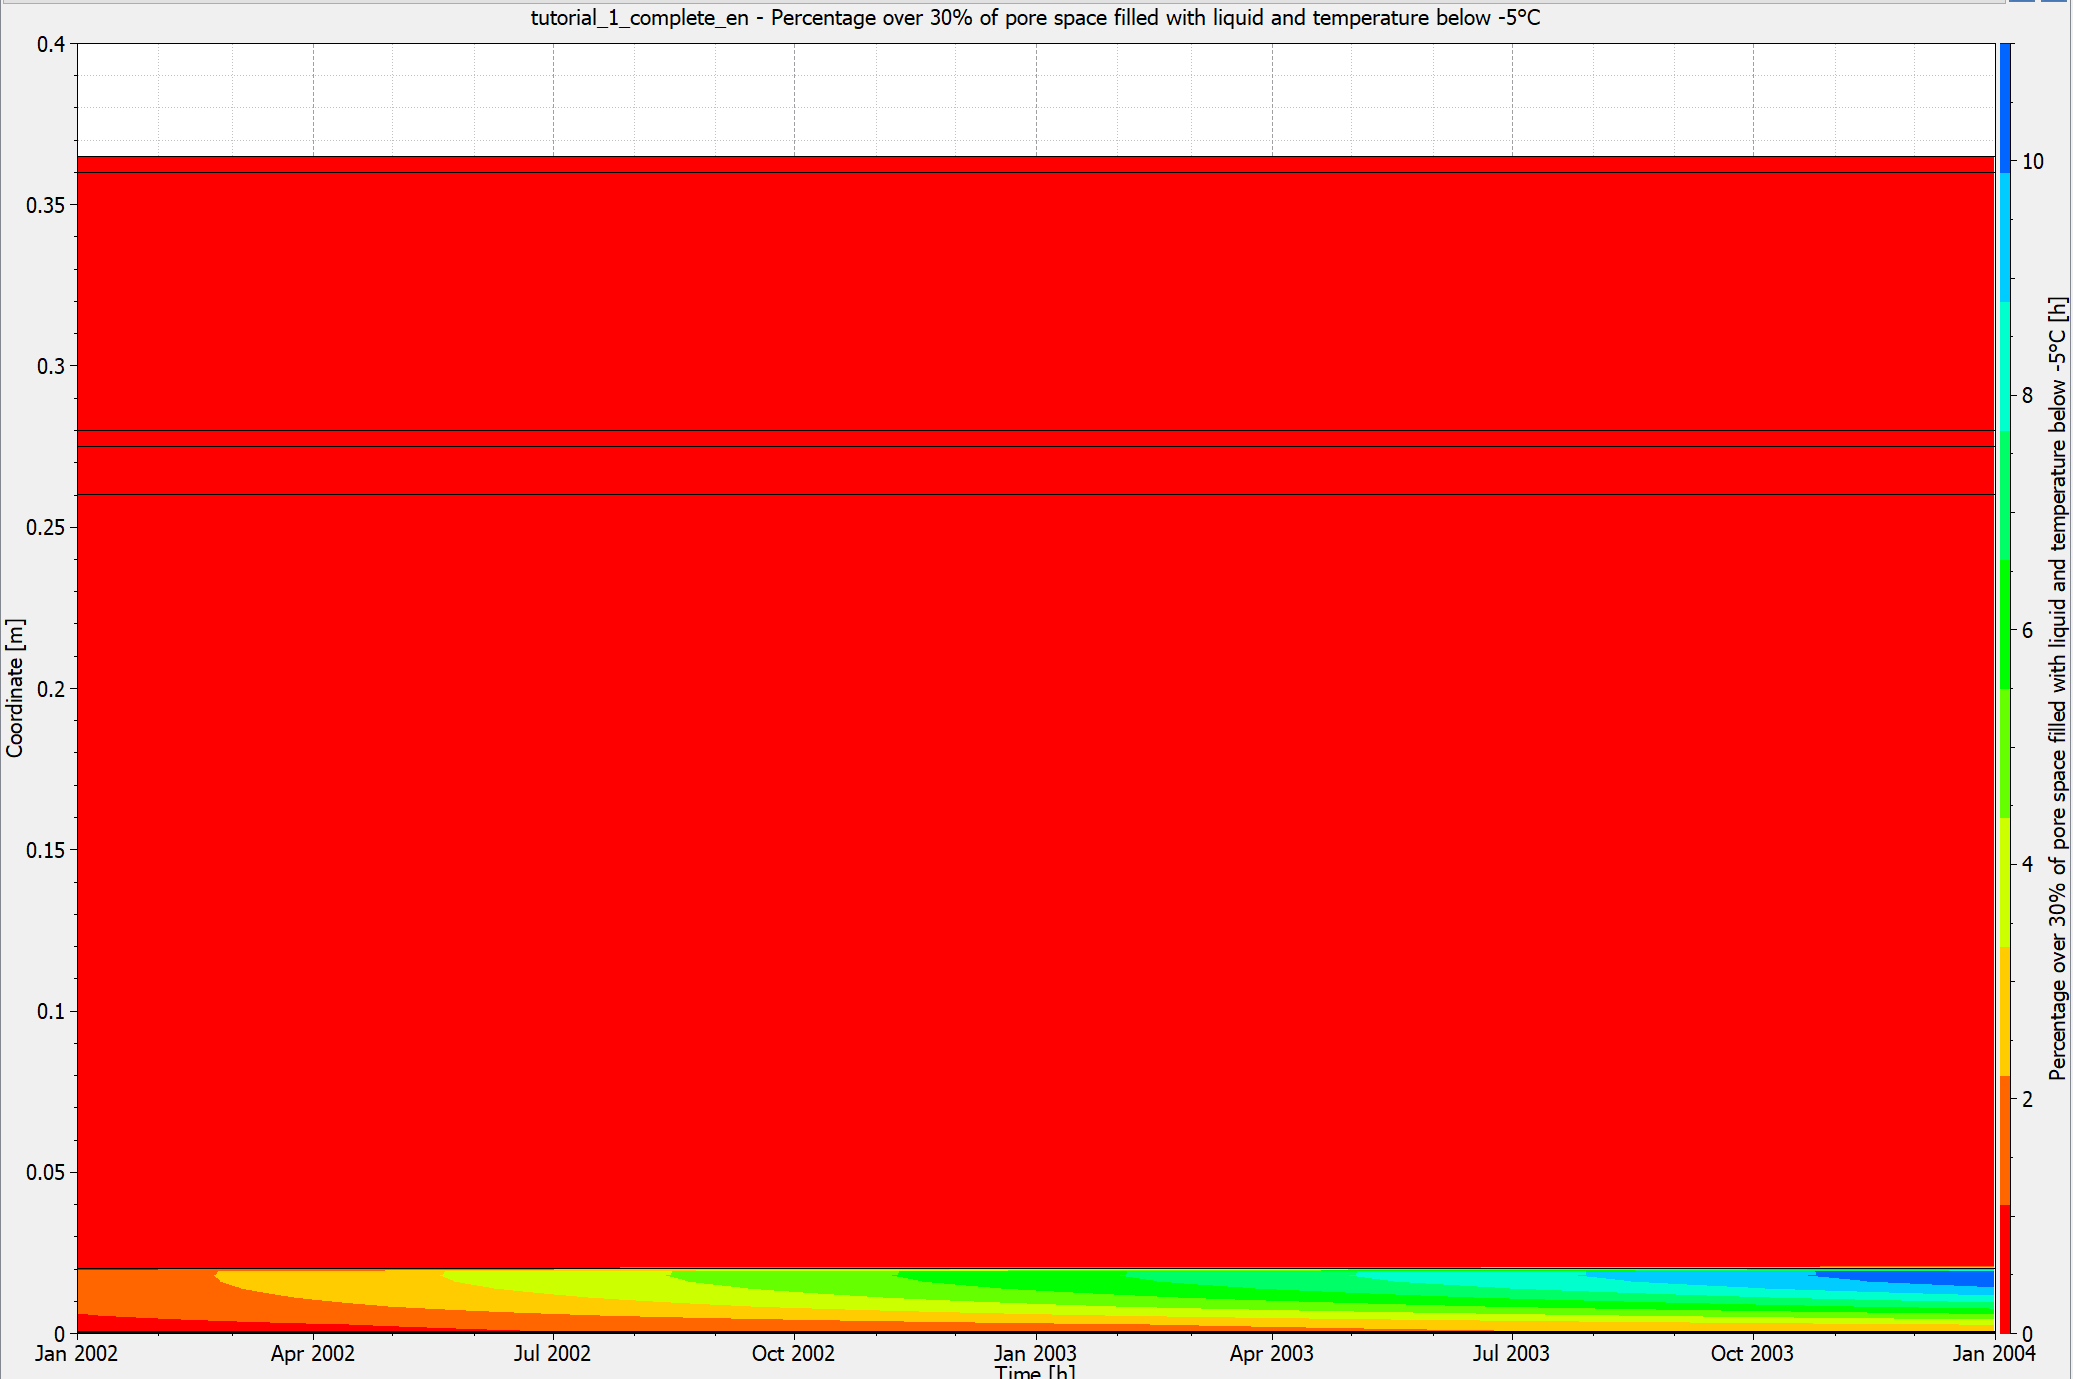Click the y-axis tick label '0.3'
Viewport: 2073px width, 1379px height.
tap(51, 366)
